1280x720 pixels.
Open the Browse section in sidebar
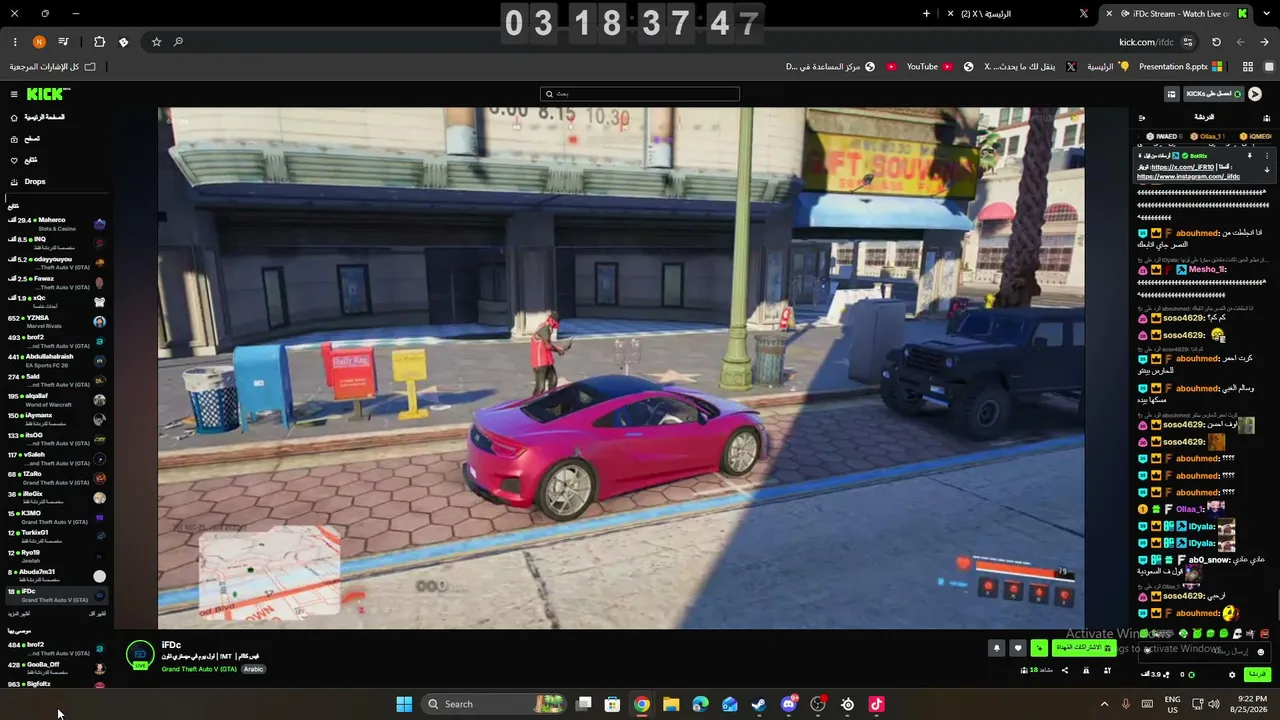[26, 139]
